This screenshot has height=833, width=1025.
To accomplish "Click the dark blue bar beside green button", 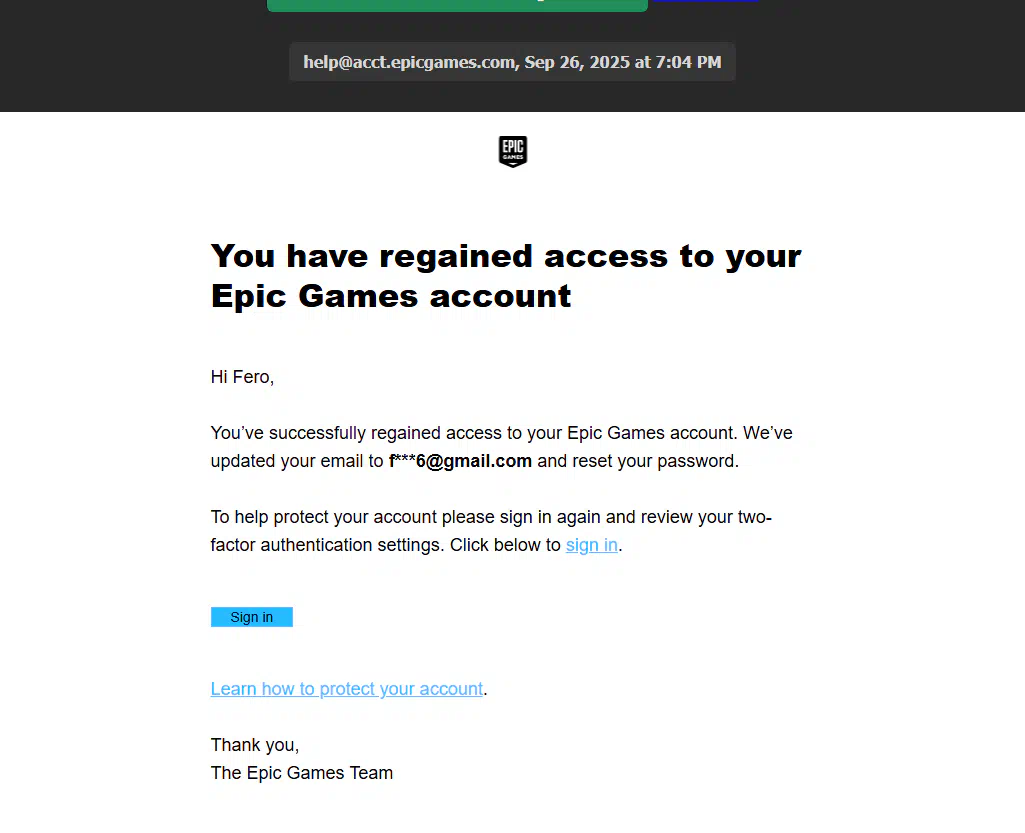I will [x=706, y=1].
